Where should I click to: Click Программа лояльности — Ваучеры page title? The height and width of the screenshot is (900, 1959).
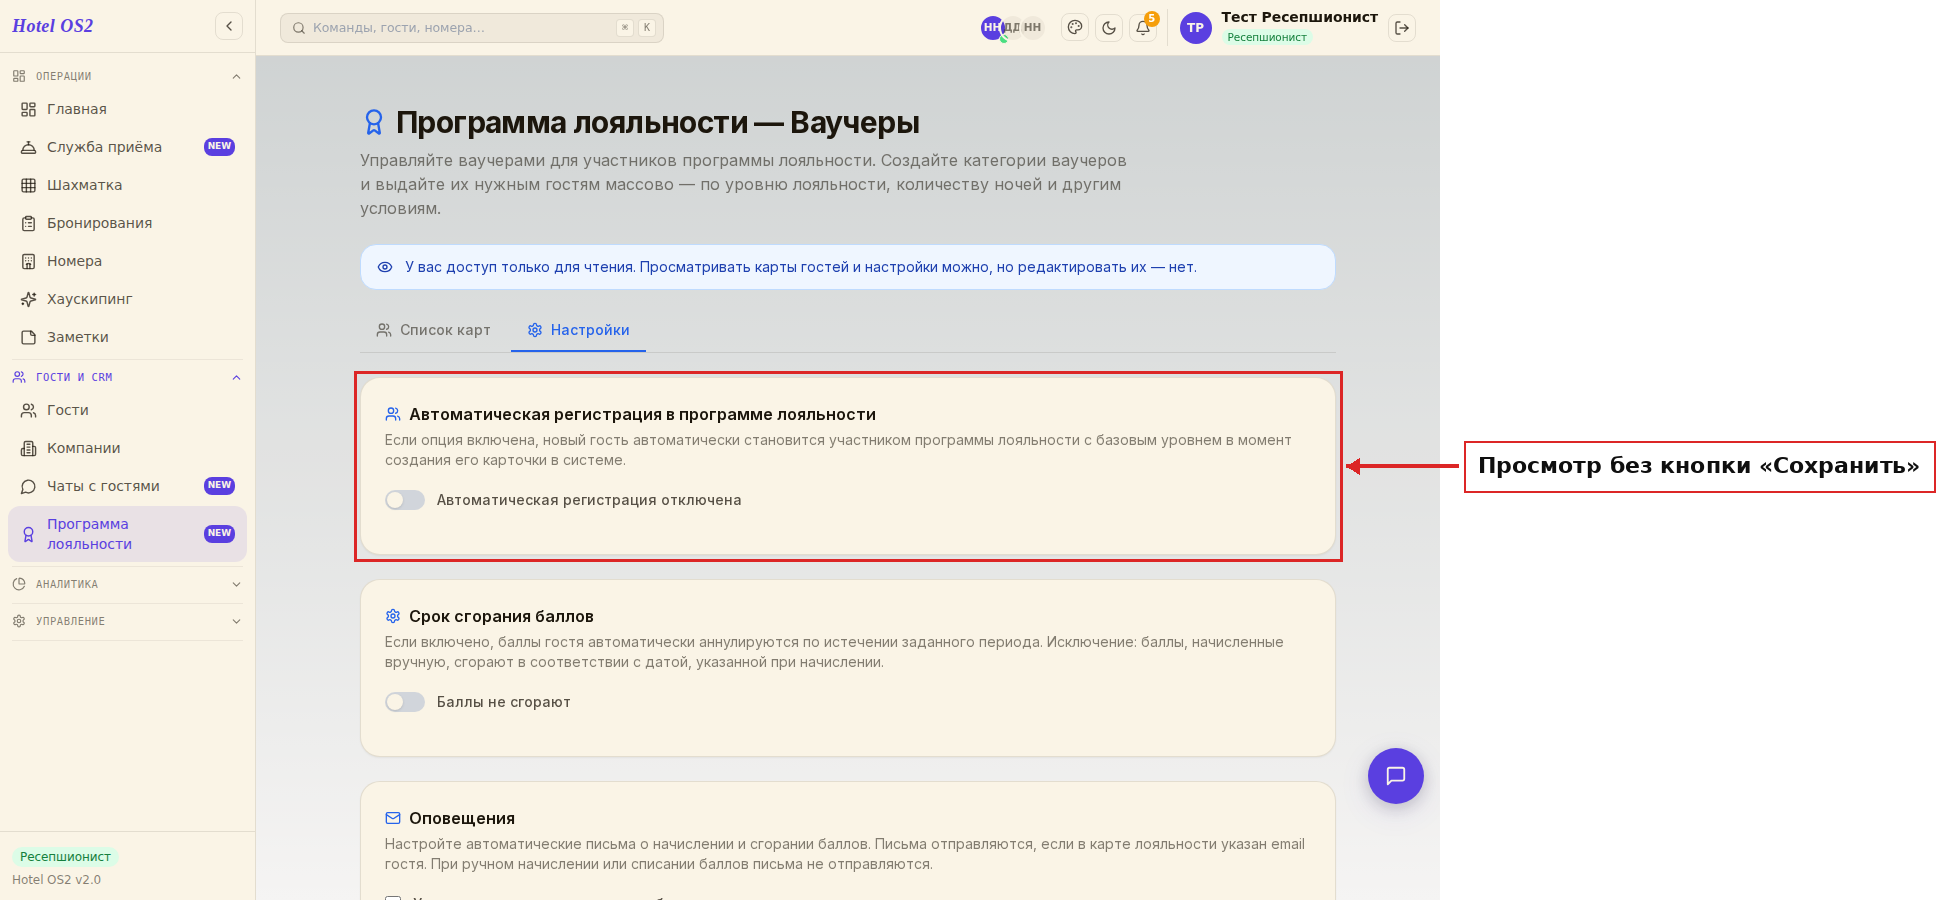pos(657,122)
